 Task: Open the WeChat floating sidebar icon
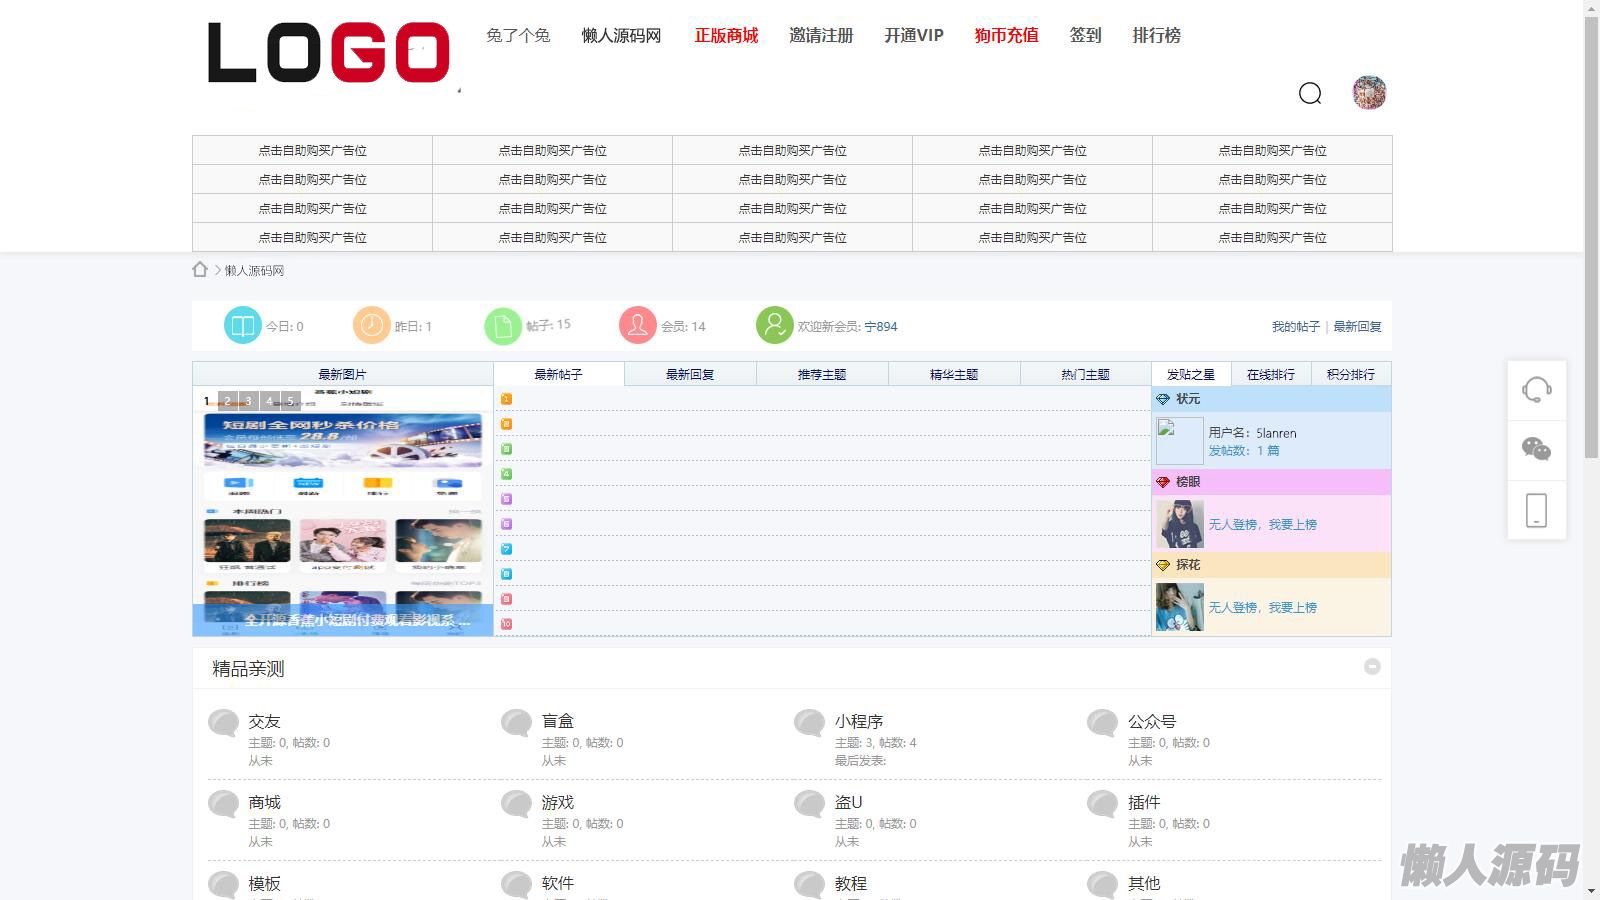(1536, 450)
